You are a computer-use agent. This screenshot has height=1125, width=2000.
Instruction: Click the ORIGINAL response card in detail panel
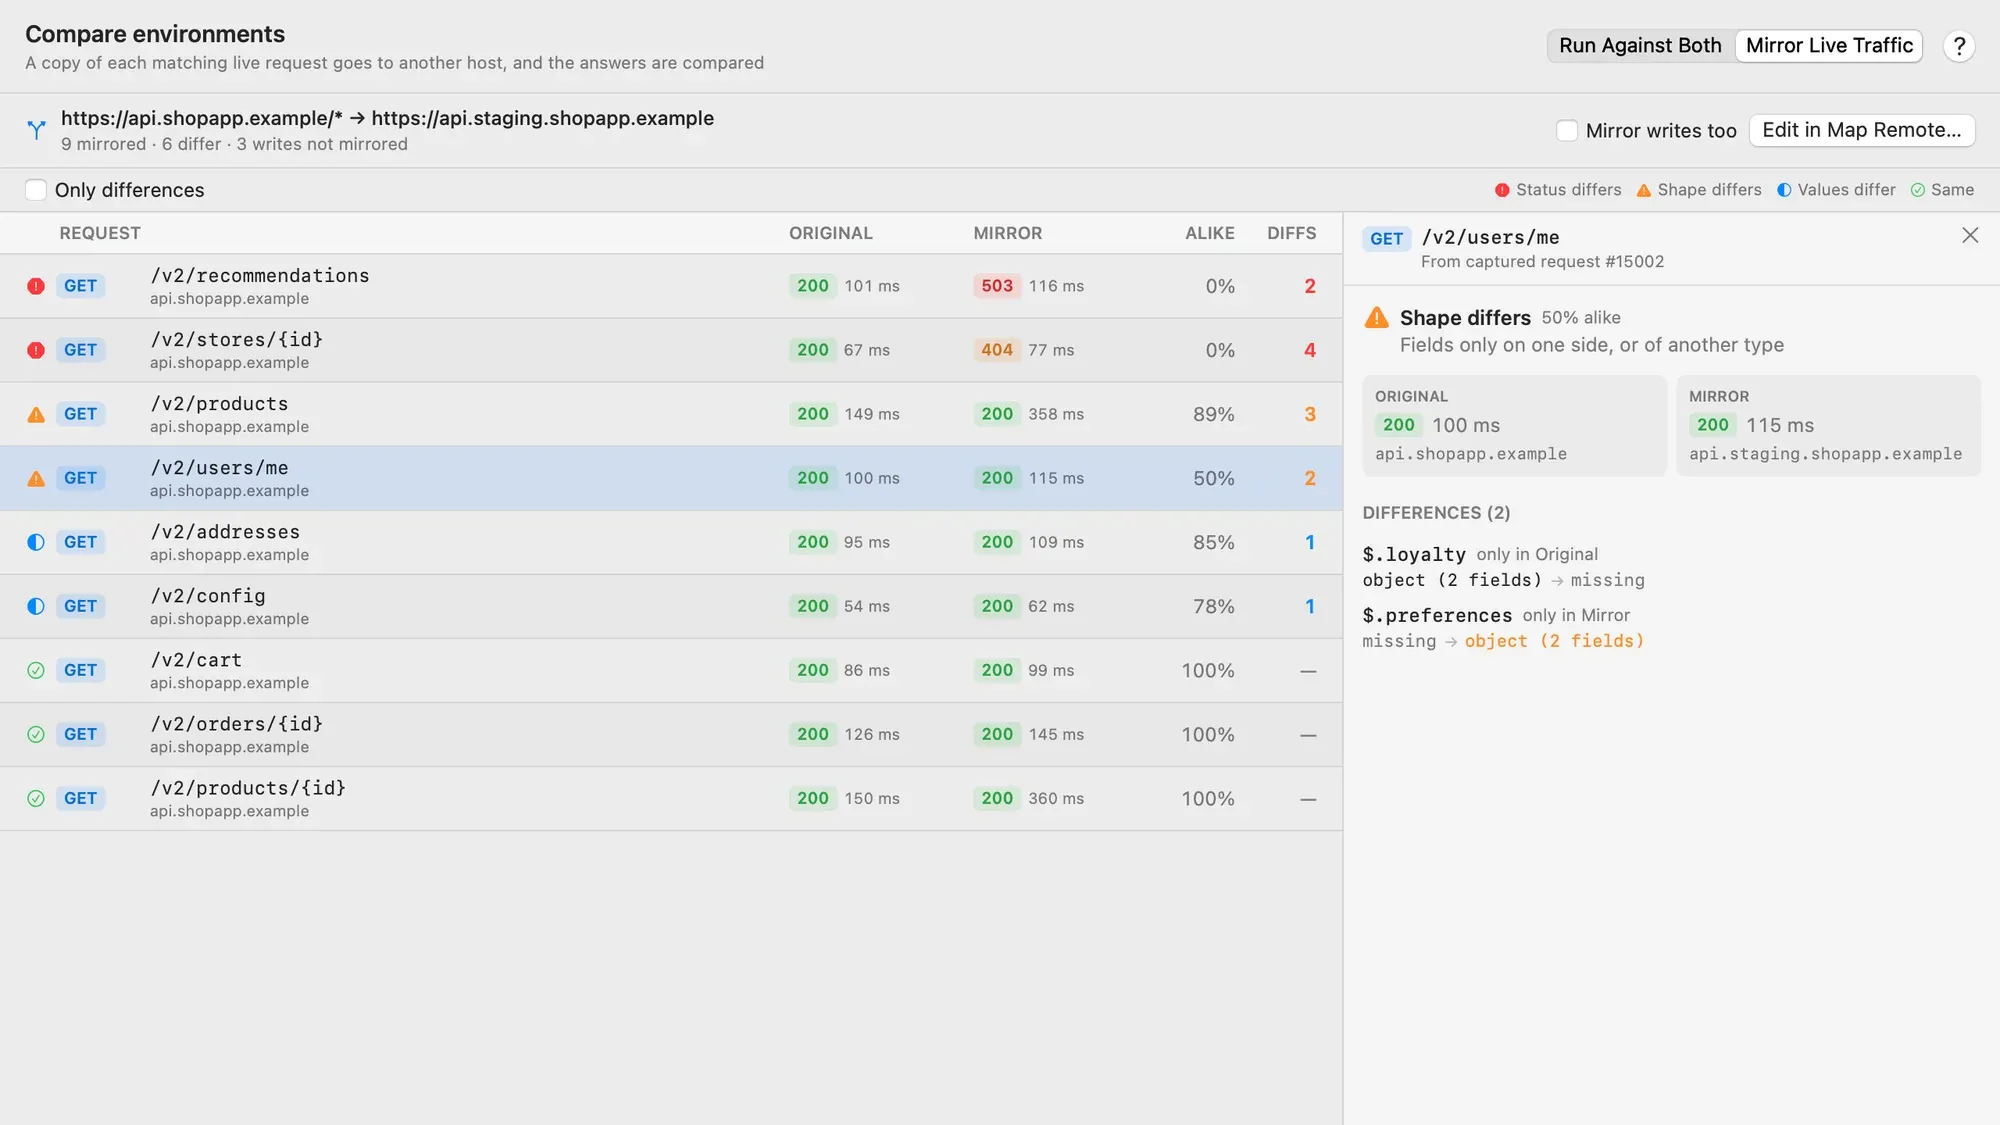1514,426
